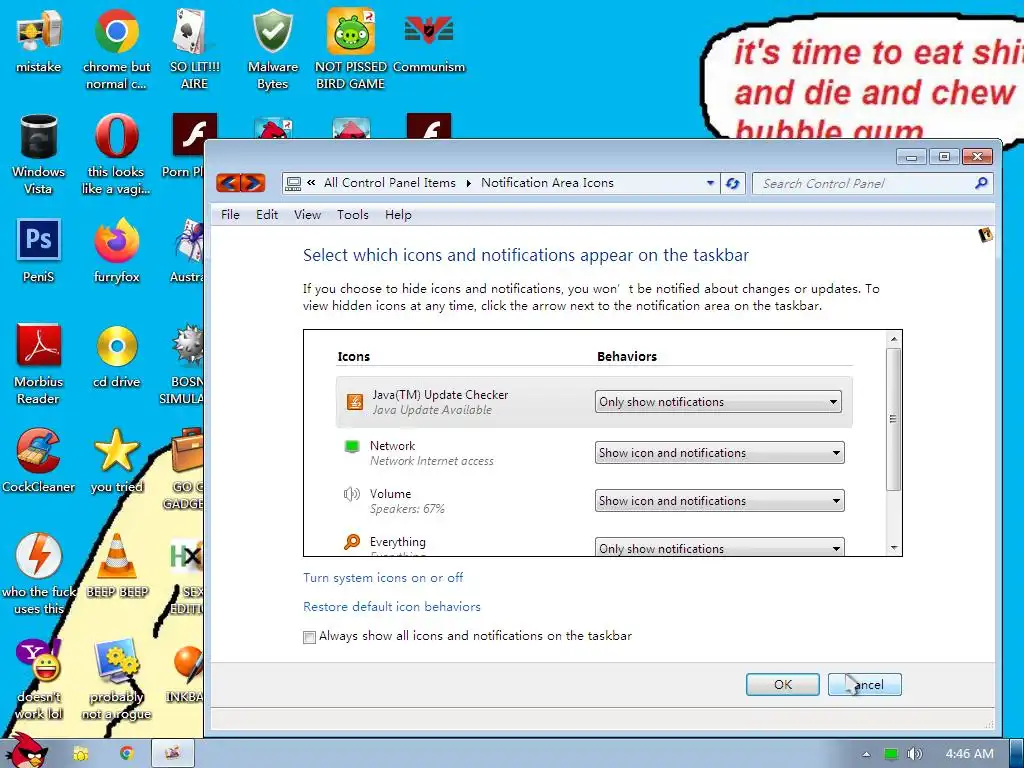Viewport: 1024px width, 768px height.
Task: Click the Back navigation arrow
Action: click(x=228, y=183)
